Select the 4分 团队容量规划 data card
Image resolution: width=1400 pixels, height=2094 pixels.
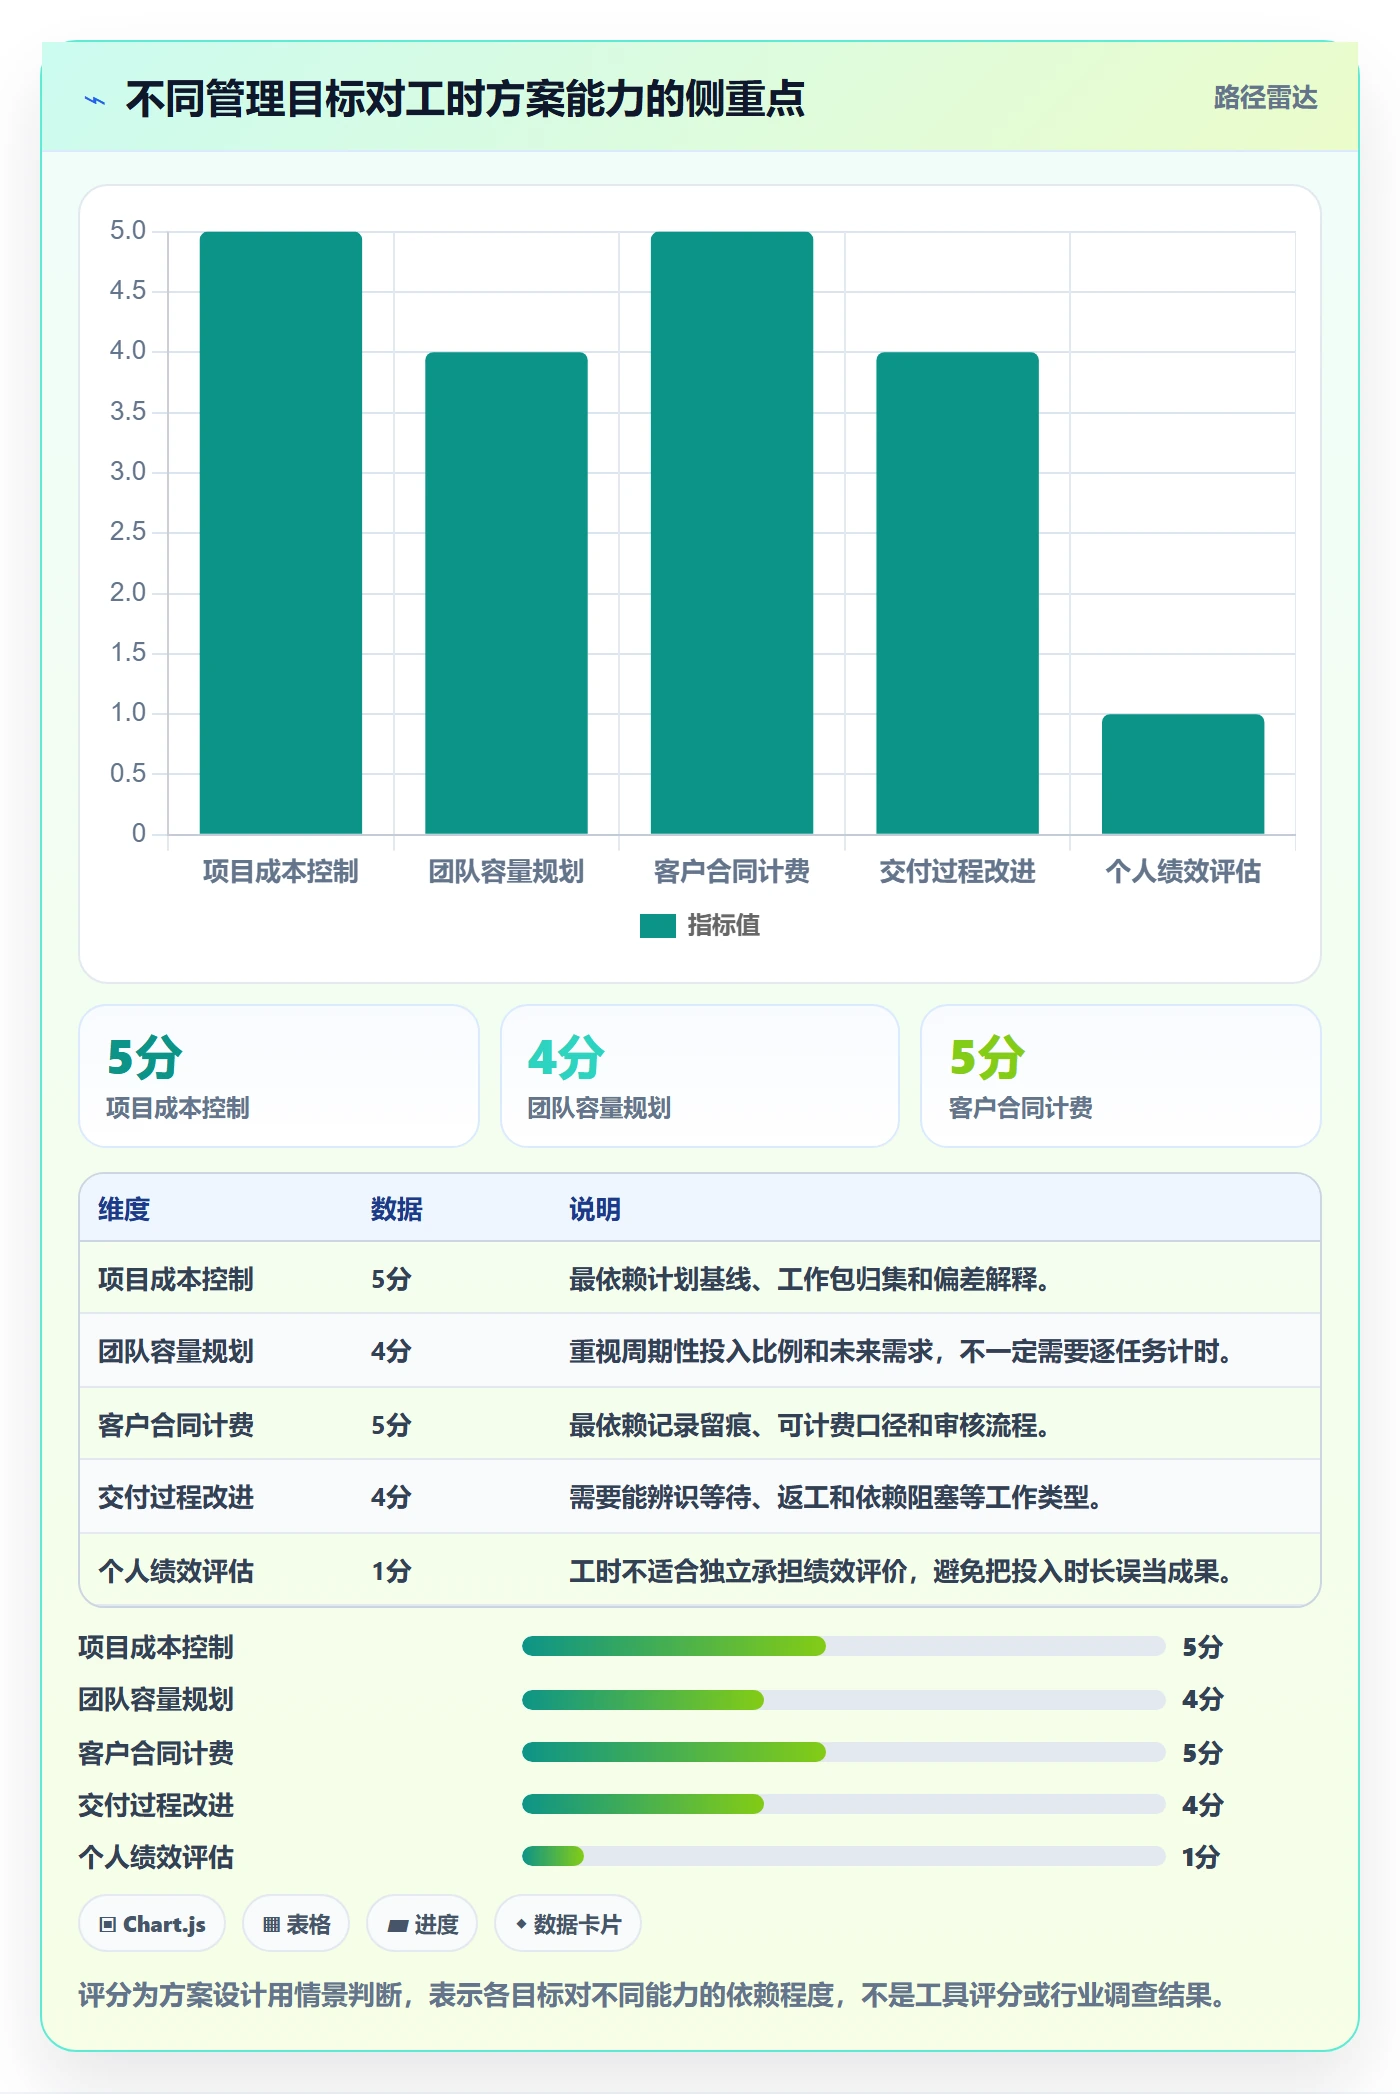click(x=700, y=1076)
